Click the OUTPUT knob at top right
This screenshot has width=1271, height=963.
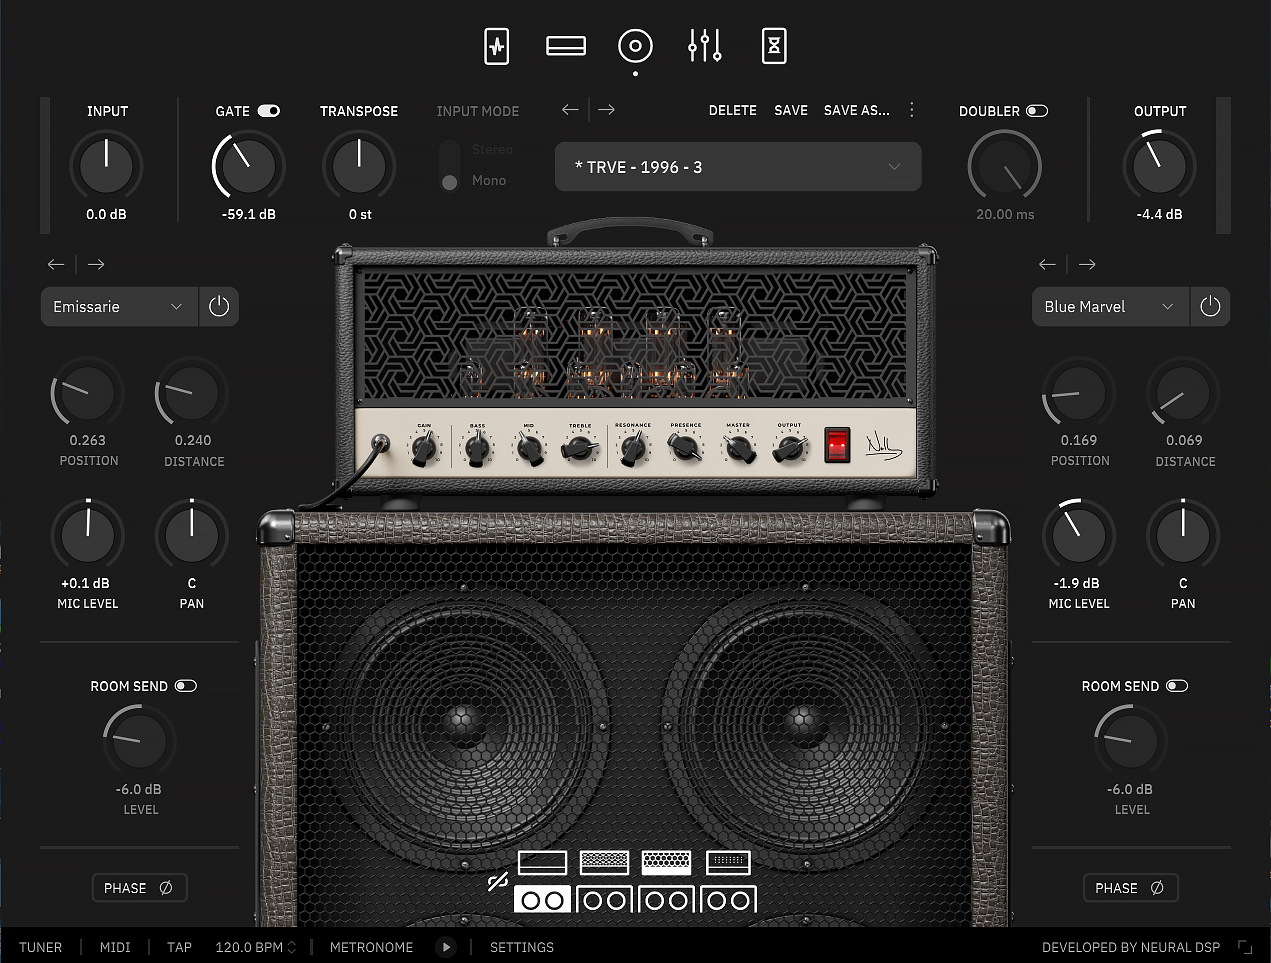click(1159, 166)
